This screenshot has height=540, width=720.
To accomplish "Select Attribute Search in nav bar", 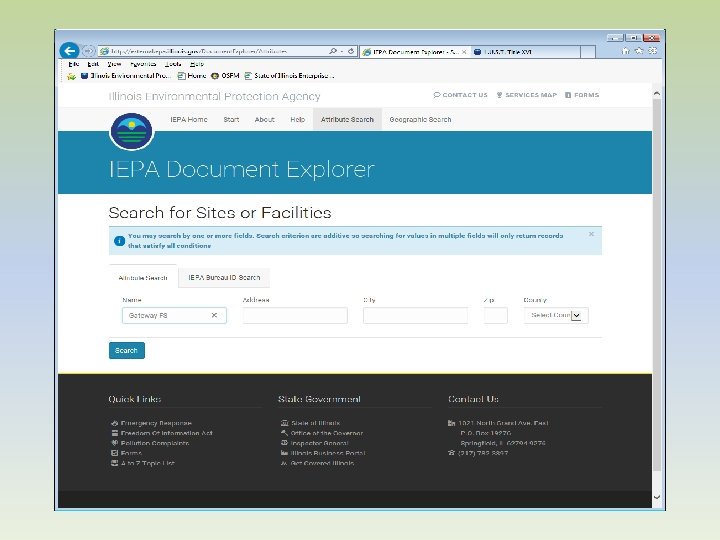I will pos(347,119).
